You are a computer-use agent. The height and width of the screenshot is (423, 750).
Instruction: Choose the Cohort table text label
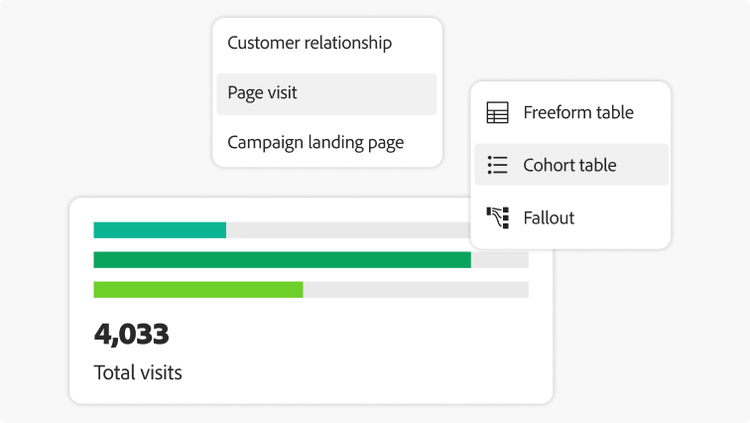569,165
